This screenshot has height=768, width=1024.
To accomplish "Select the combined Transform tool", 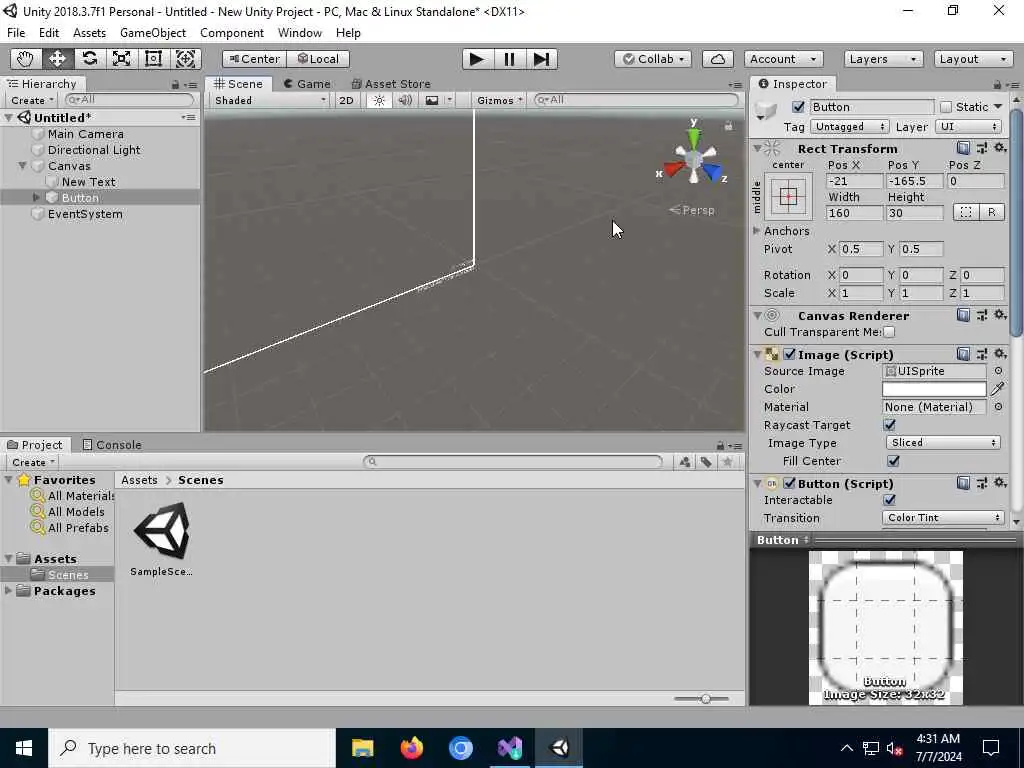I will (x=185, y=59).
